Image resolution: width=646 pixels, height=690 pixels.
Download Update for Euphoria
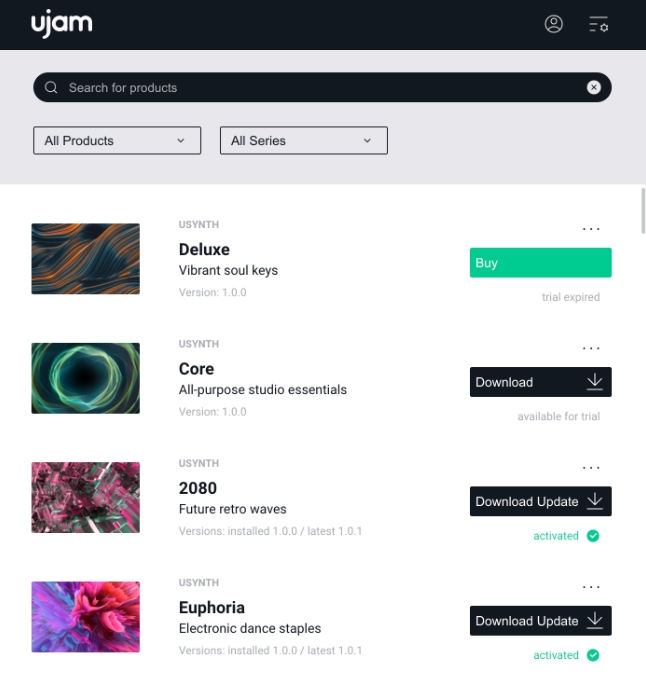[x=540, y=620]
